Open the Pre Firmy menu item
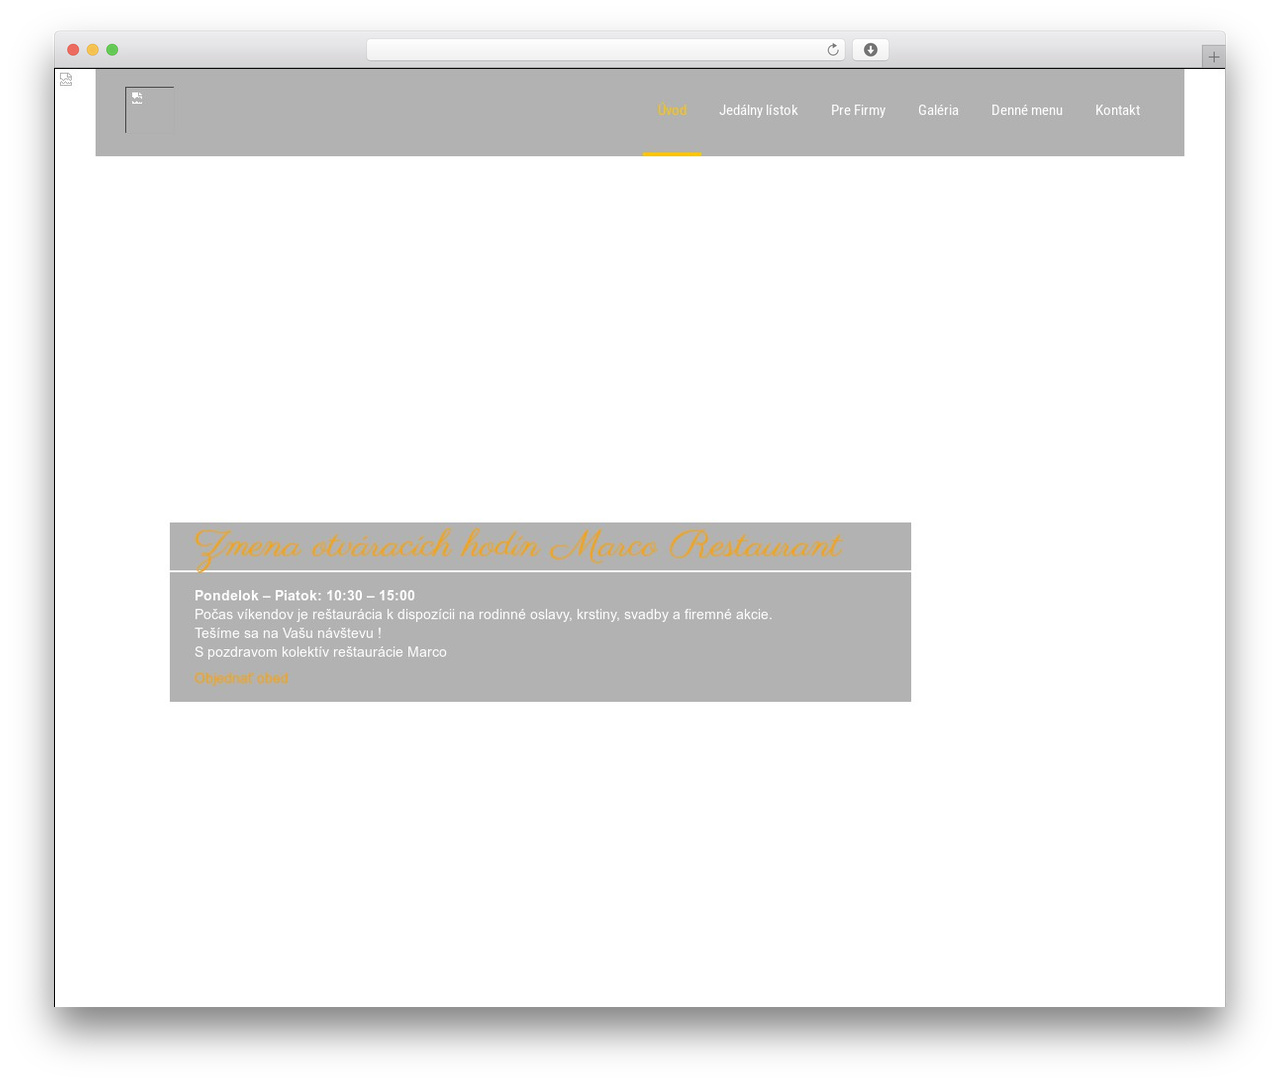The width and height of the screenshot is (1280, 1084). 858,110
